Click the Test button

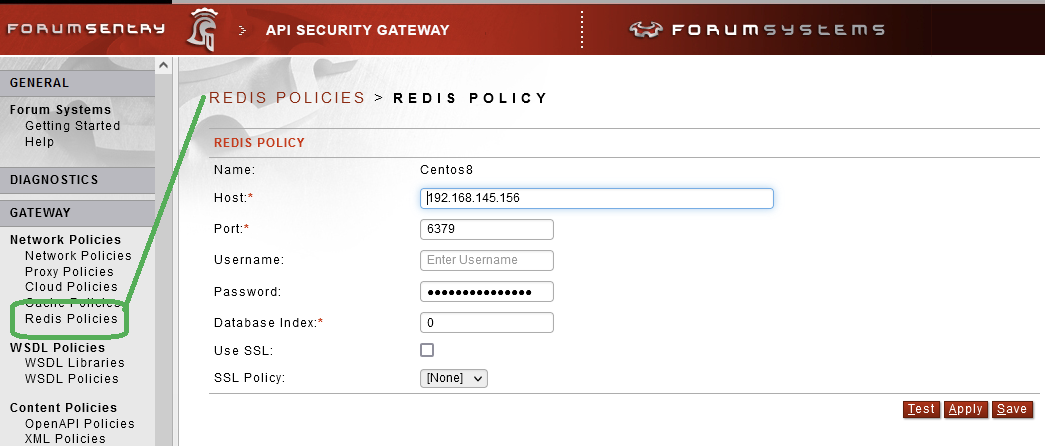point(921,409)
